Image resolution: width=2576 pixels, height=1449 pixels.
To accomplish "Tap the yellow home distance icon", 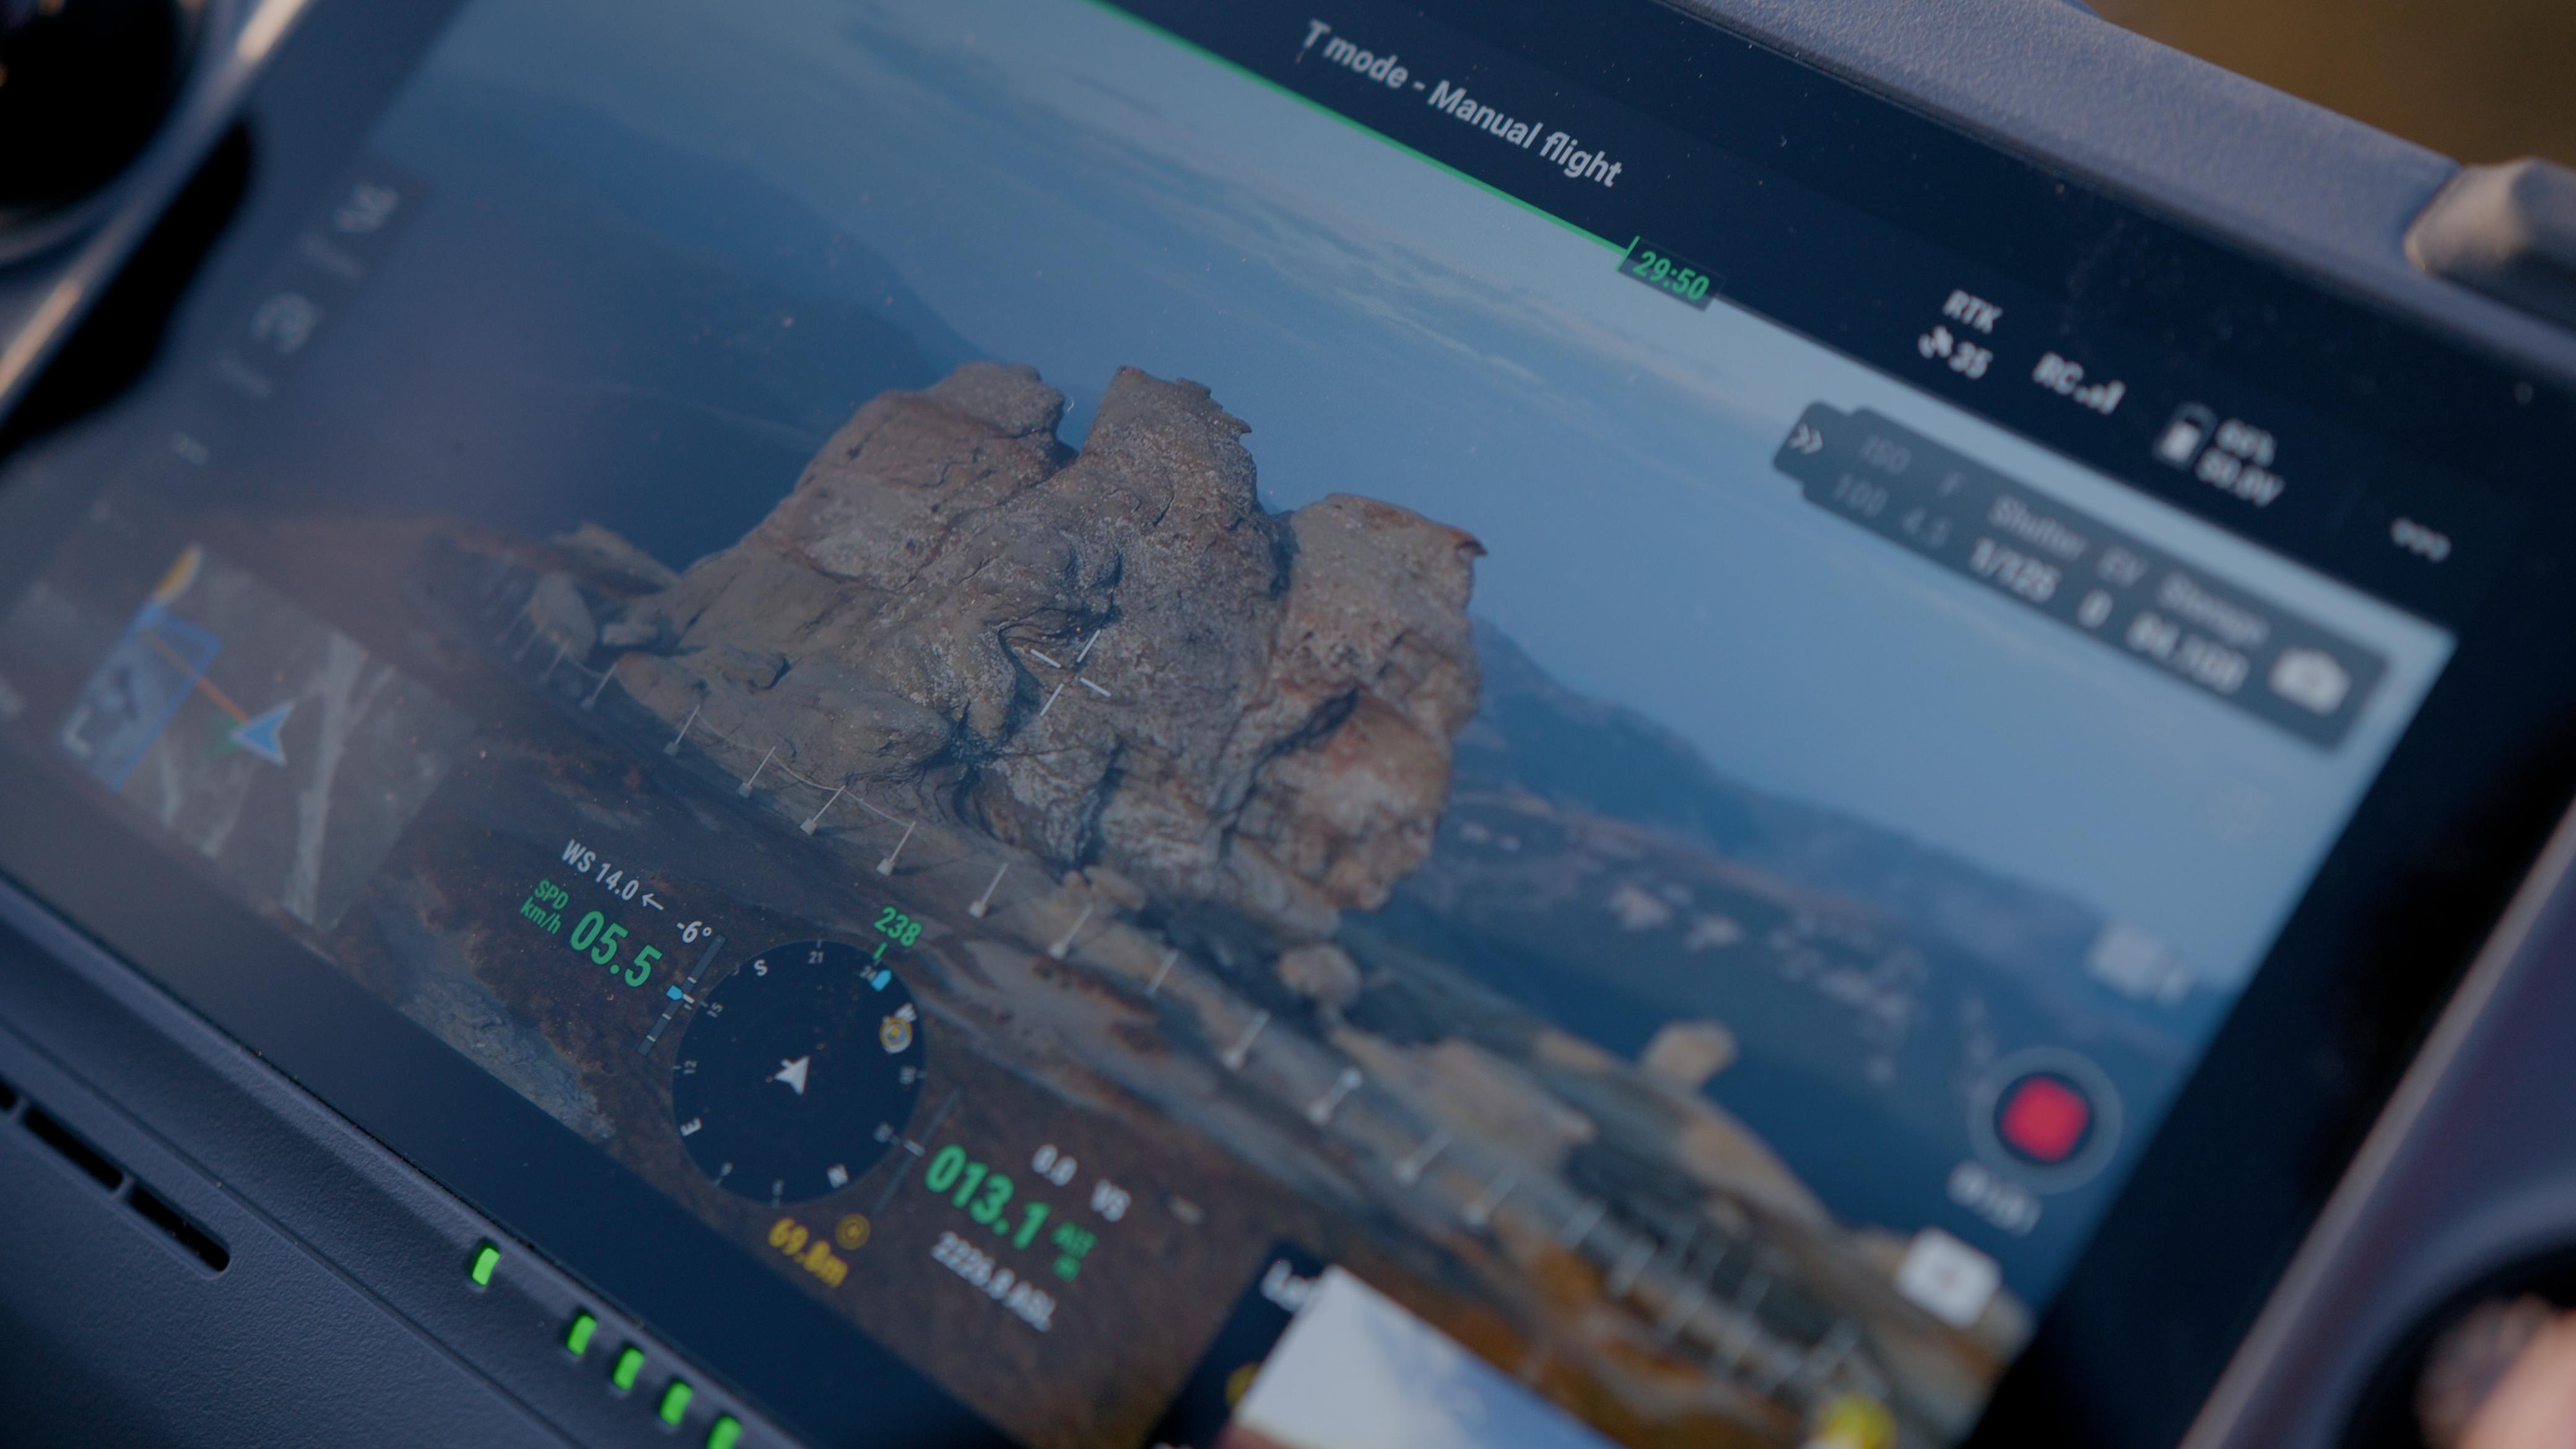I will tap(854, 1231).
